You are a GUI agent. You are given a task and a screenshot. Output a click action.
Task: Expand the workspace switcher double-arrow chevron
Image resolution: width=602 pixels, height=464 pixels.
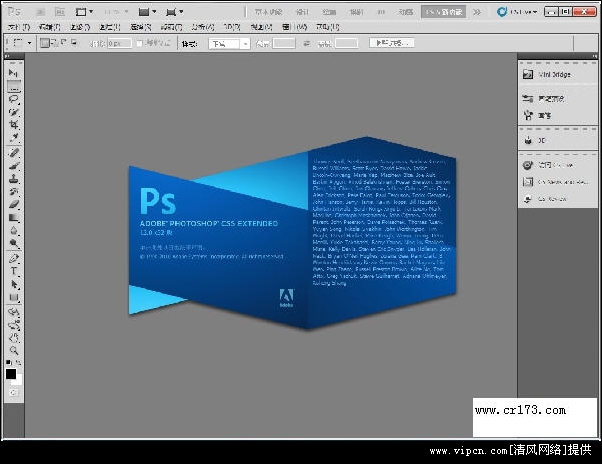[477, 12]
